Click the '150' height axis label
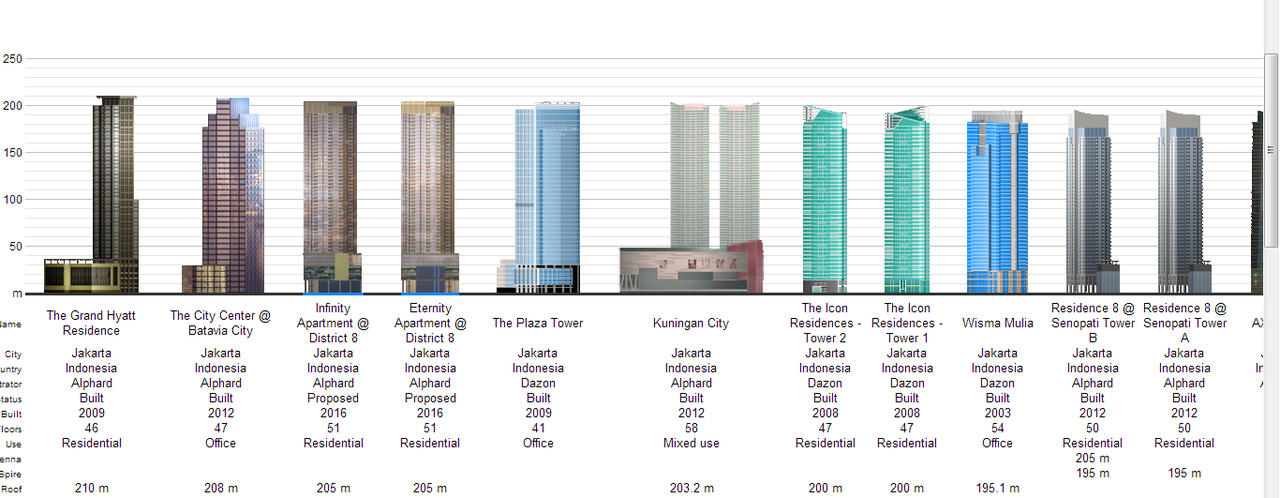 (12, 153)
